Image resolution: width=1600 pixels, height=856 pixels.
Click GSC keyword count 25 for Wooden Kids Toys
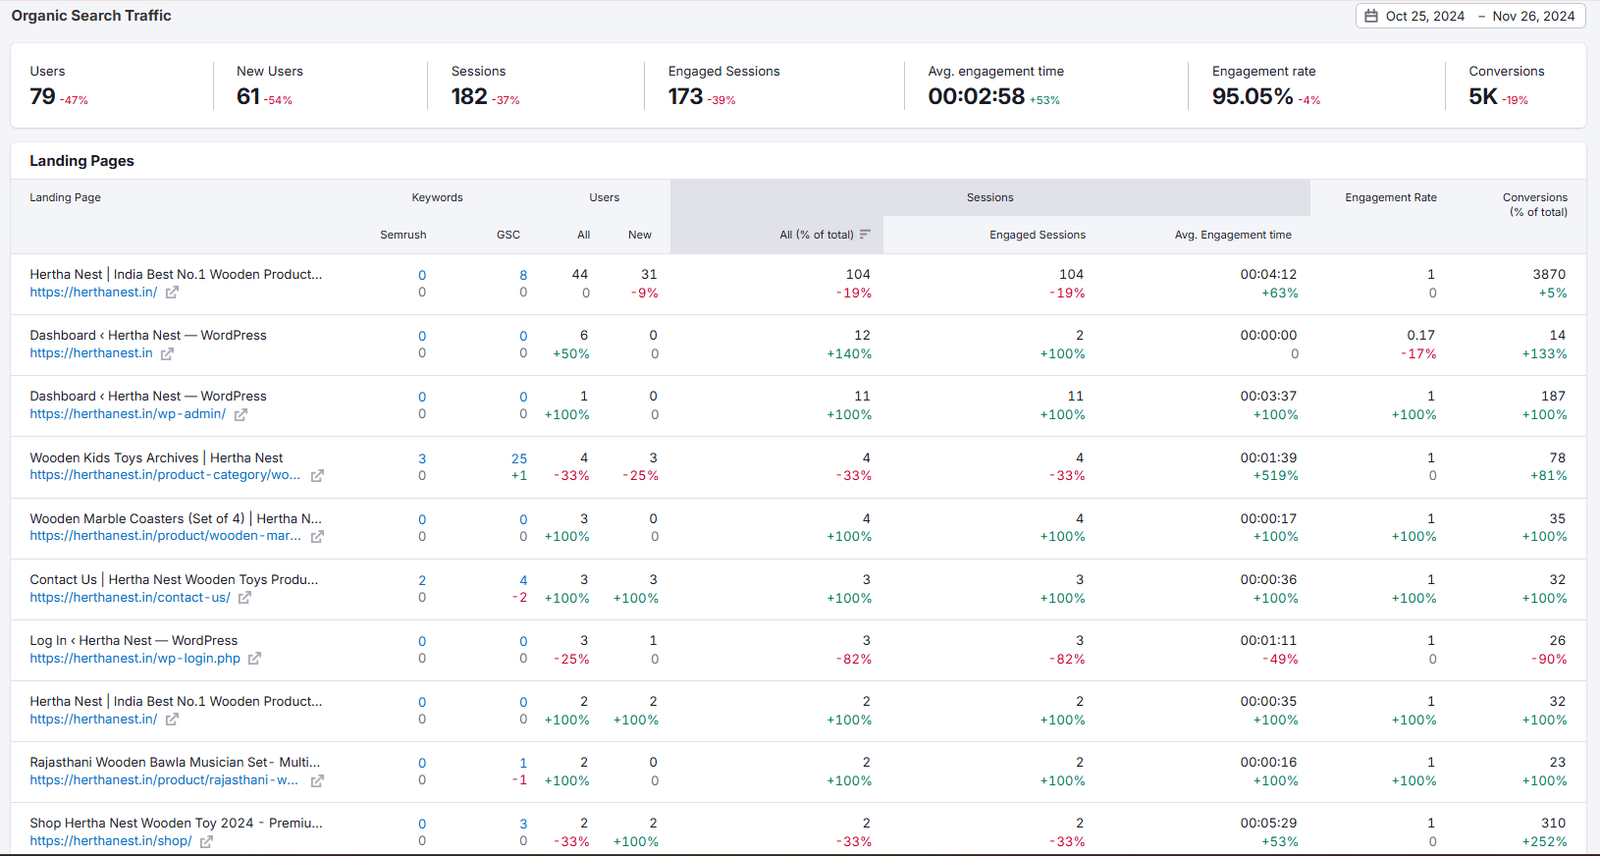tap(519, 459)
